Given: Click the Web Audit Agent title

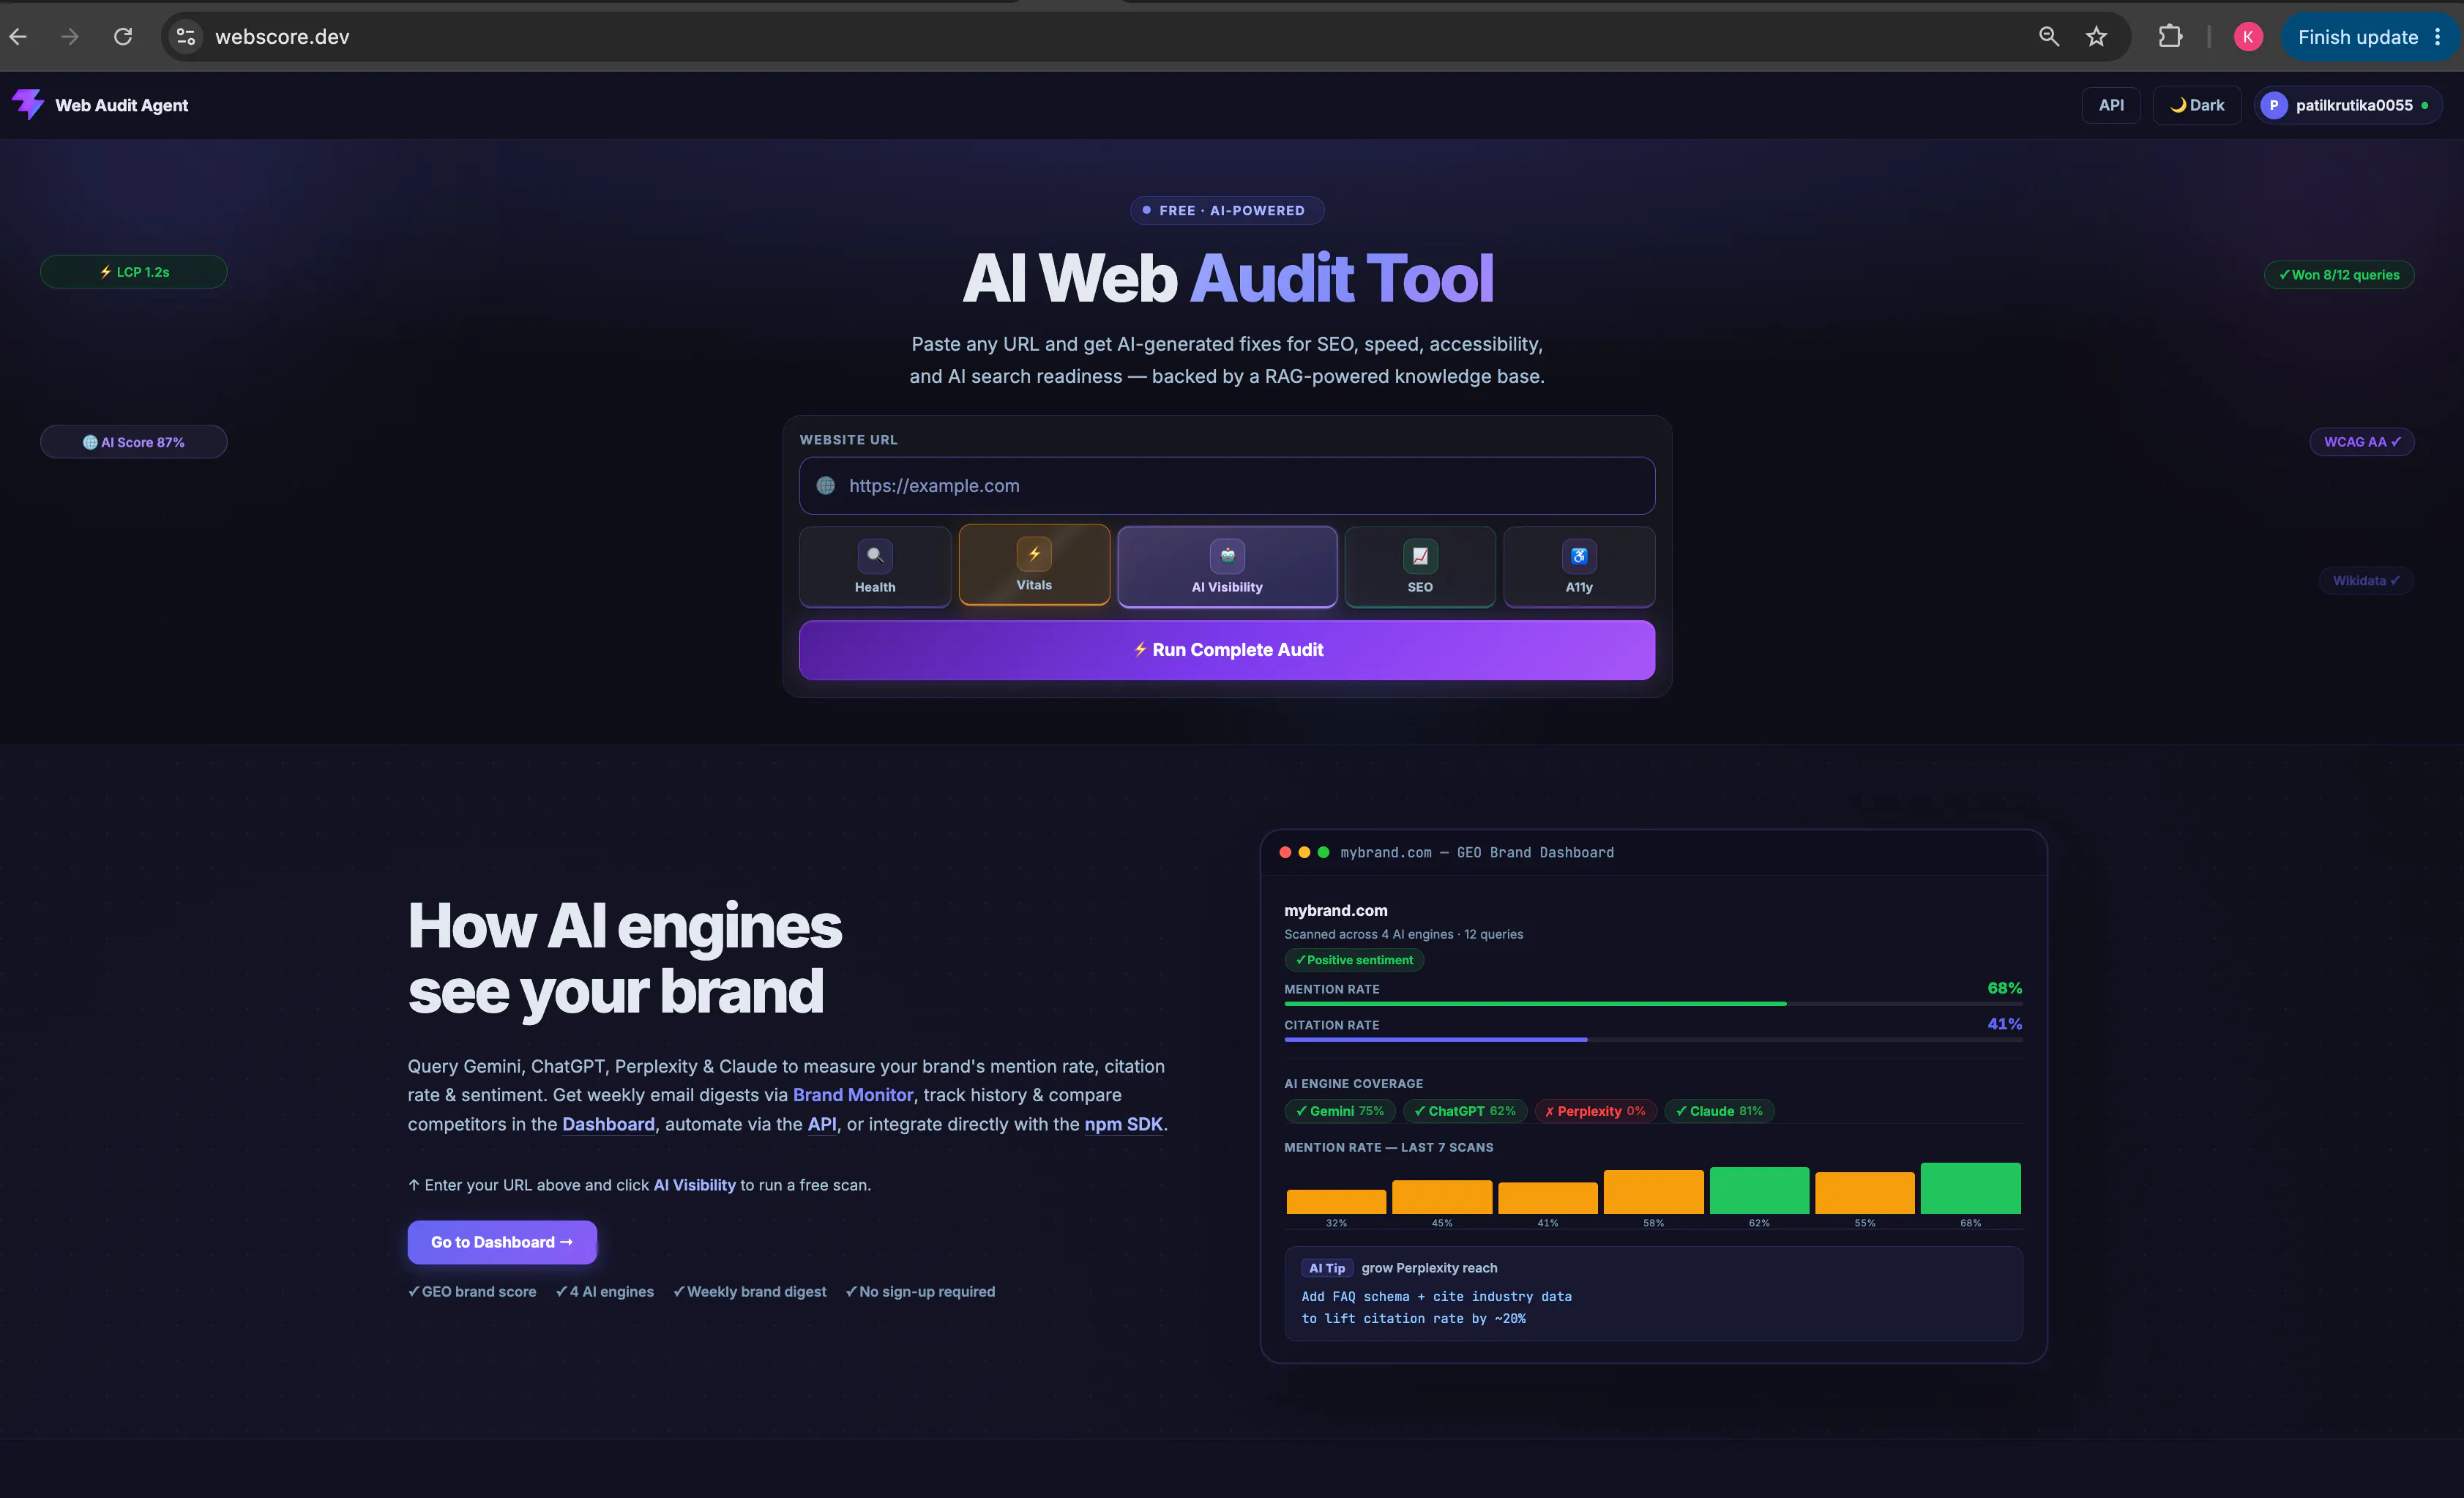Looking at the screenshot, I should (x=121, y=105).
